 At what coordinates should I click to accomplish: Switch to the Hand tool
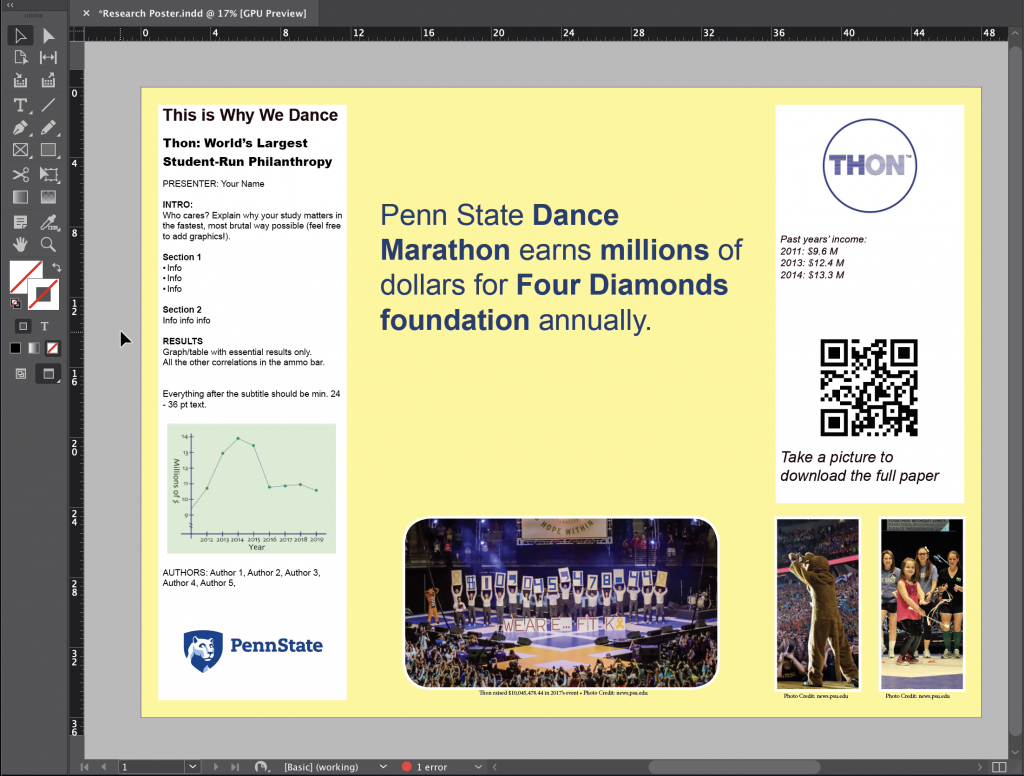[20, 245]
